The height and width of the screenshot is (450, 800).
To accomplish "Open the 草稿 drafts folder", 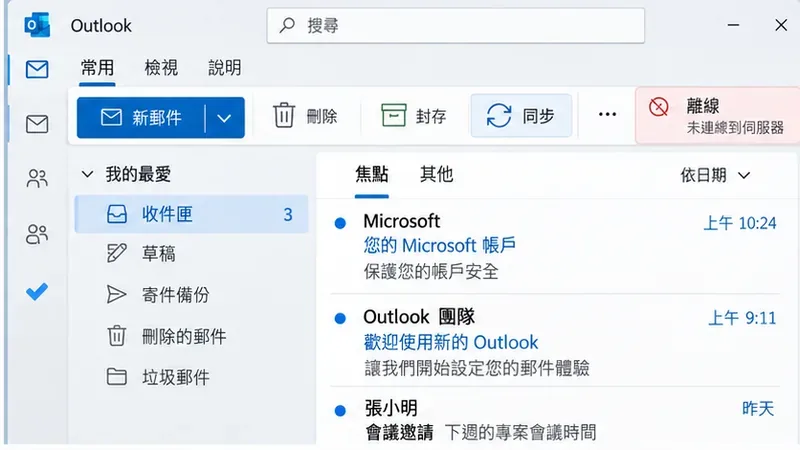I will pos(191,254).
